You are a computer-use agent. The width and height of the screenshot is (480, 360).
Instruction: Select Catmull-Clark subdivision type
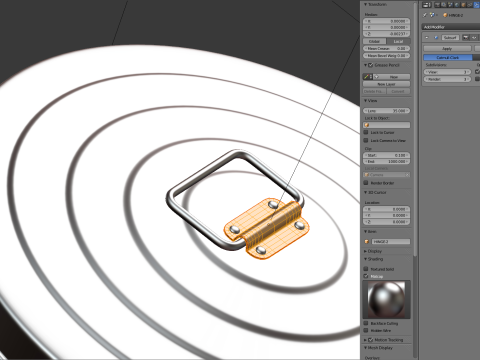click(x=448, y=57)
